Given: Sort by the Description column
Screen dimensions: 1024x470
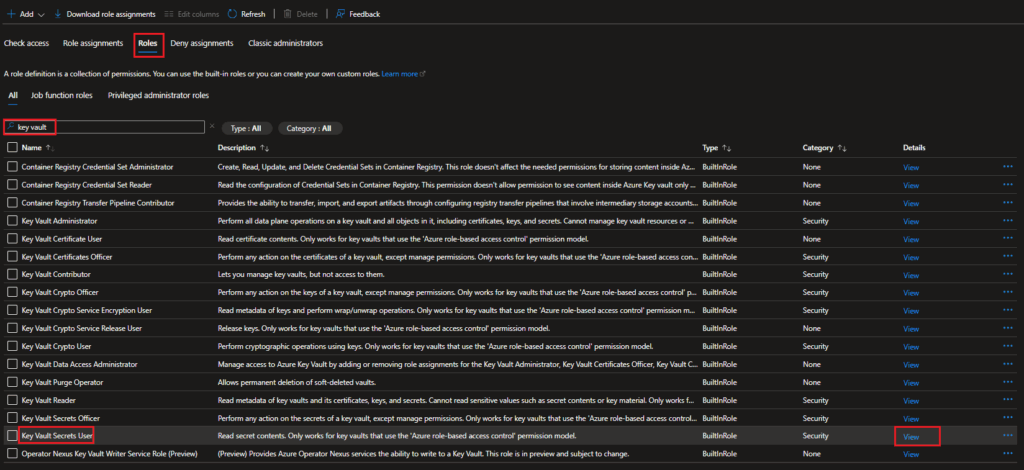Looking at the screenshot, I should point(243,148).
